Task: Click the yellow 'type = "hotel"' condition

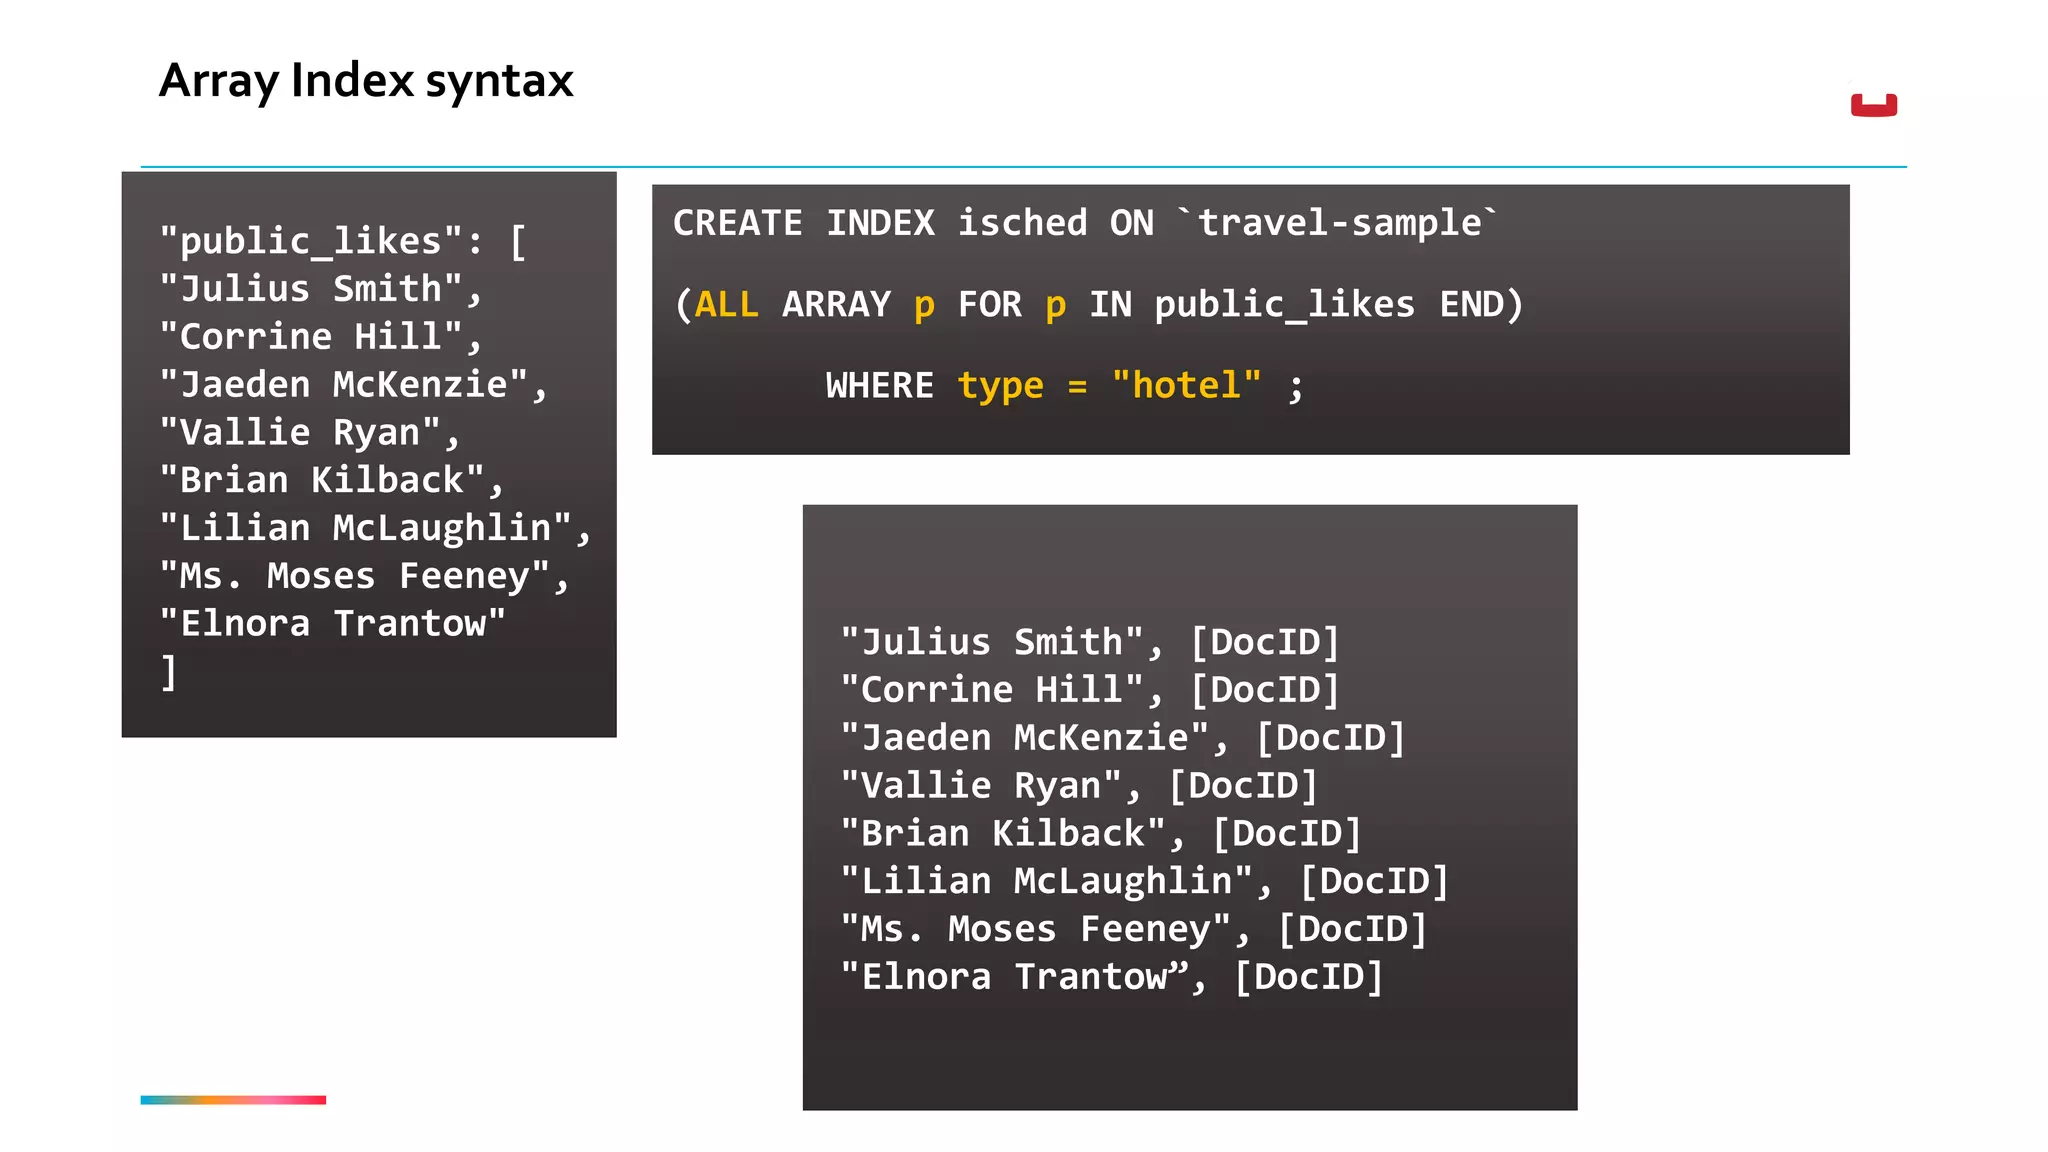Action: click(1110, 386)
